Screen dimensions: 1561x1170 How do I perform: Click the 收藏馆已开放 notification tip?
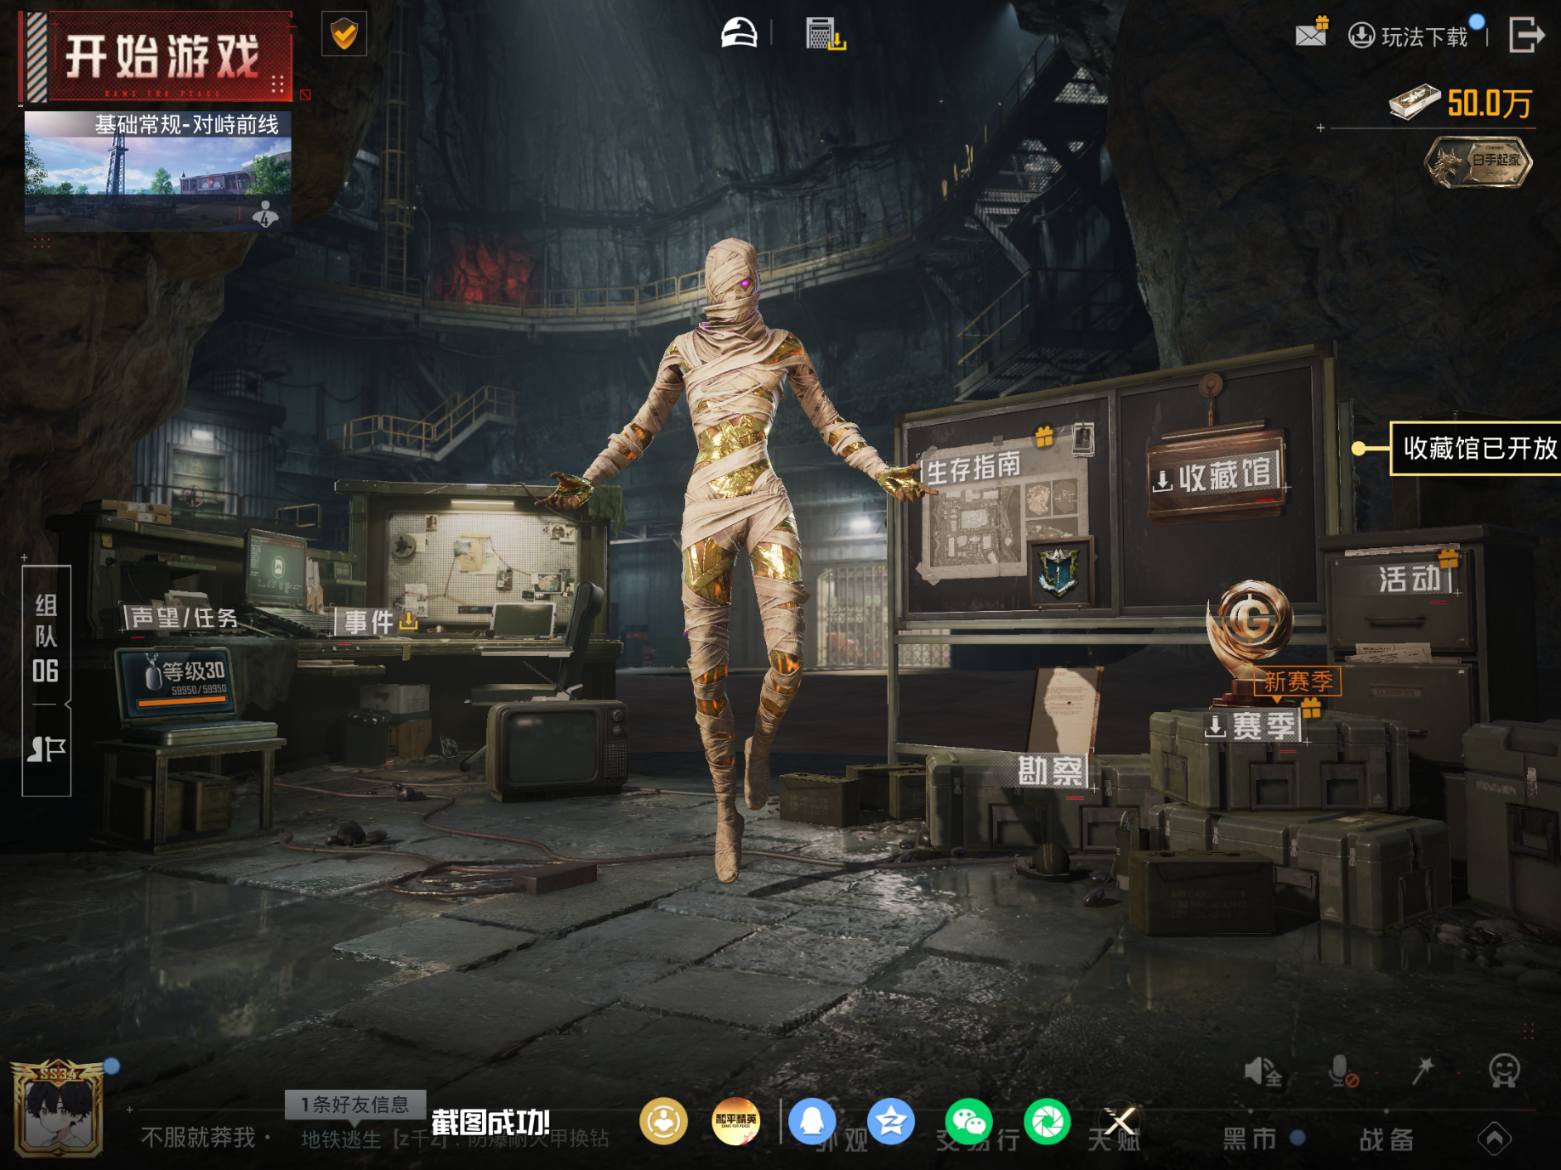pos(1476,448)
